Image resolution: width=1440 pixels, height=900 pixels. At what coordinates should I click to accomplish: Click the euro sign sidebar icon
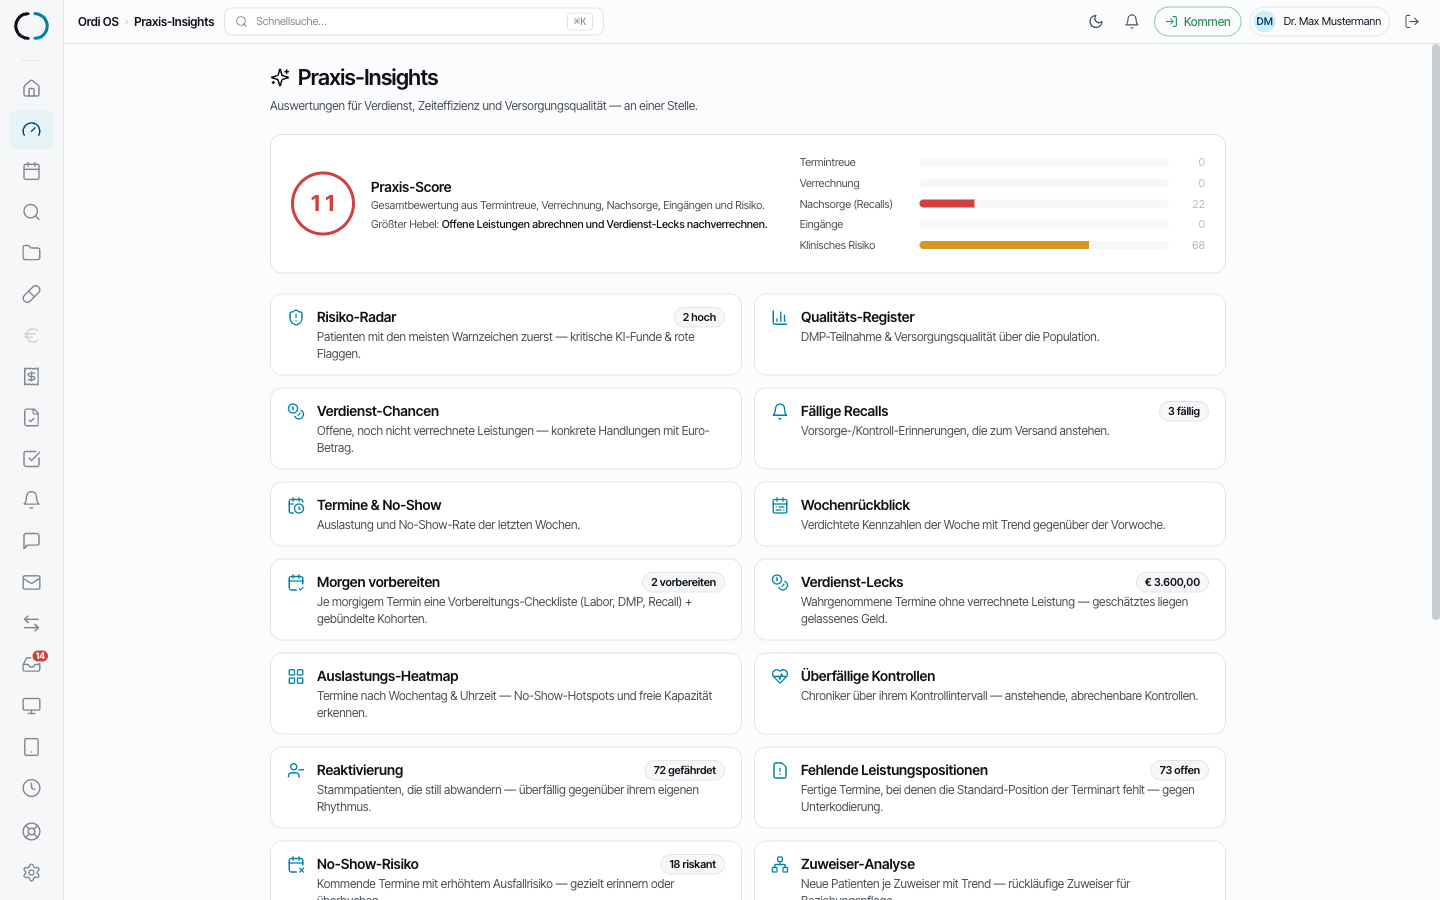pyautogui.click(x=31, y=335)
